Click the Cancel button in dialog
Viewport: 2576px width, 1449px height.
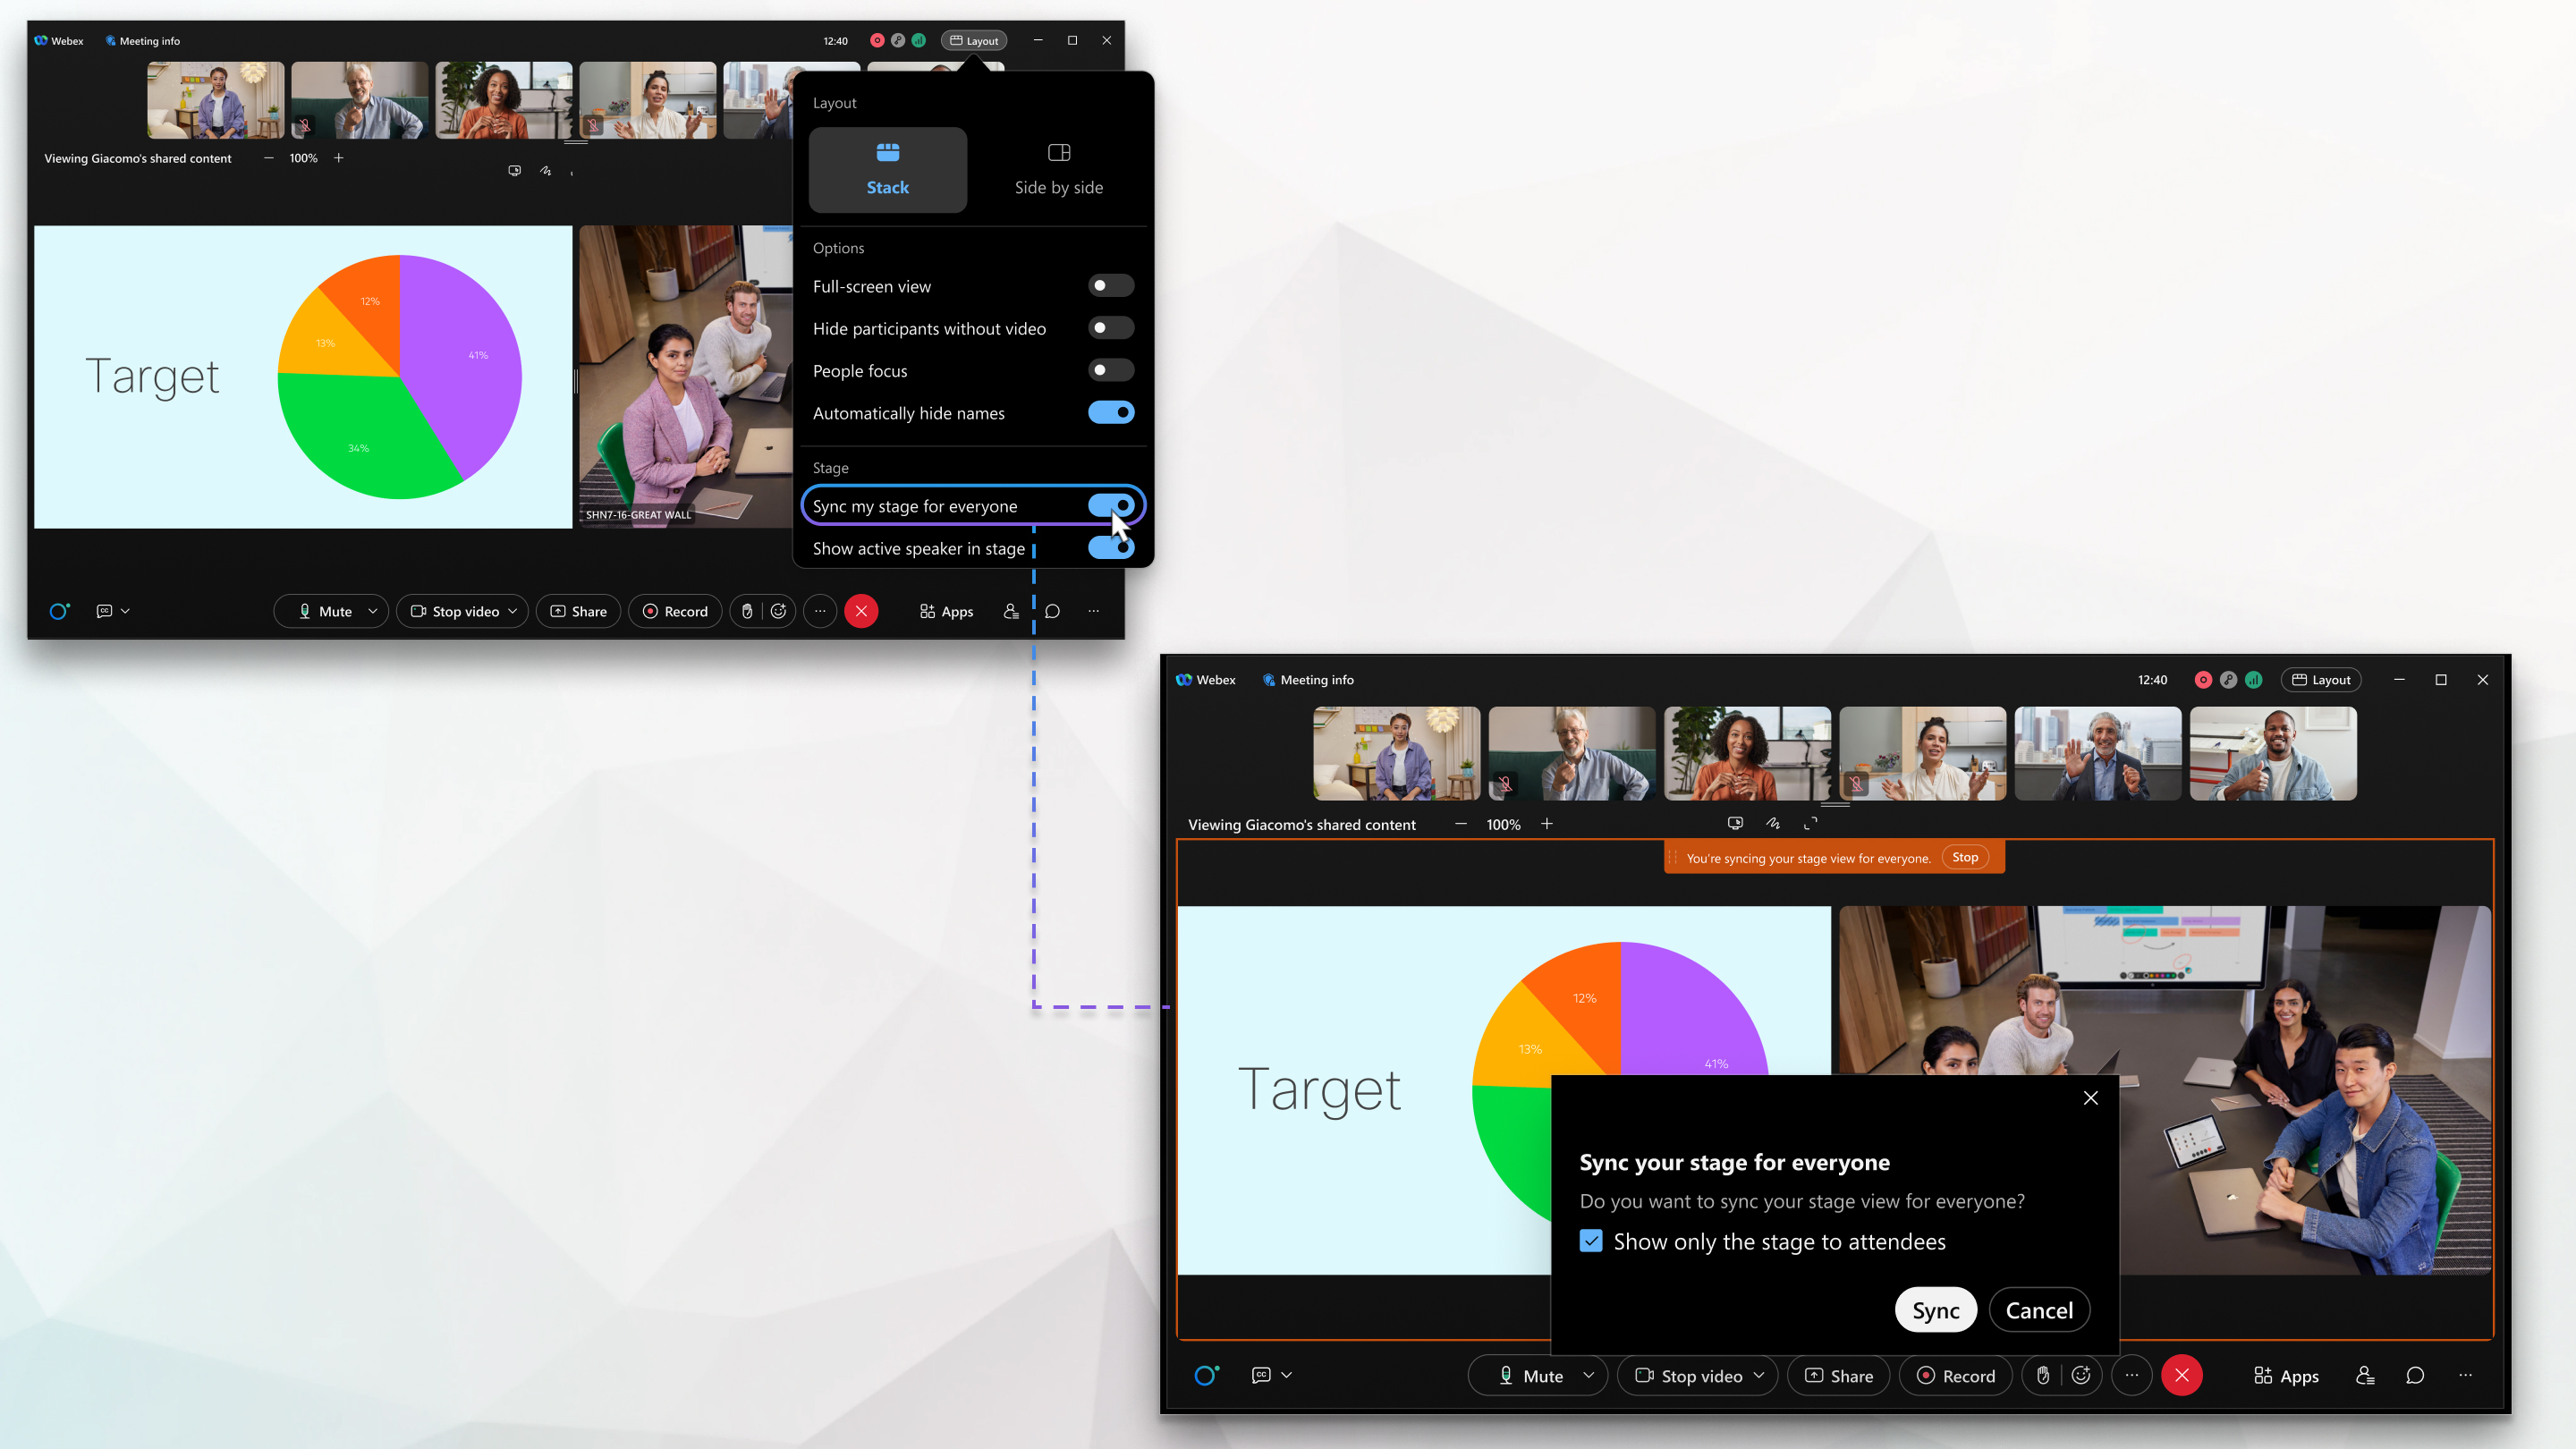coord(2038,1309)
